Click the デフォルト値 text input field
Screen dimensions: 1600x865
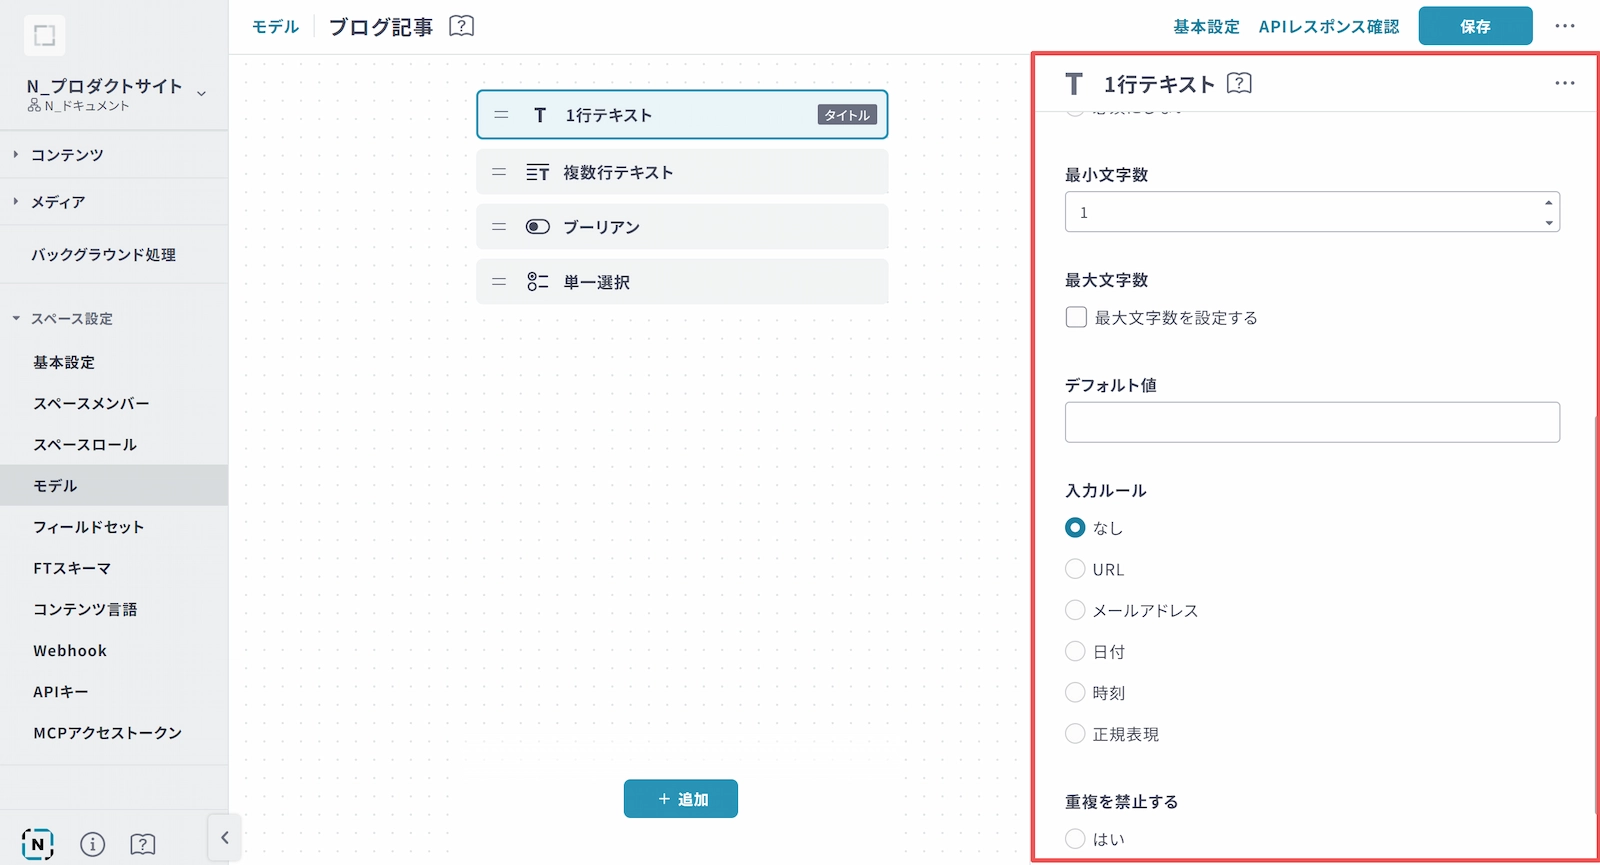(x=1311, y=422)
